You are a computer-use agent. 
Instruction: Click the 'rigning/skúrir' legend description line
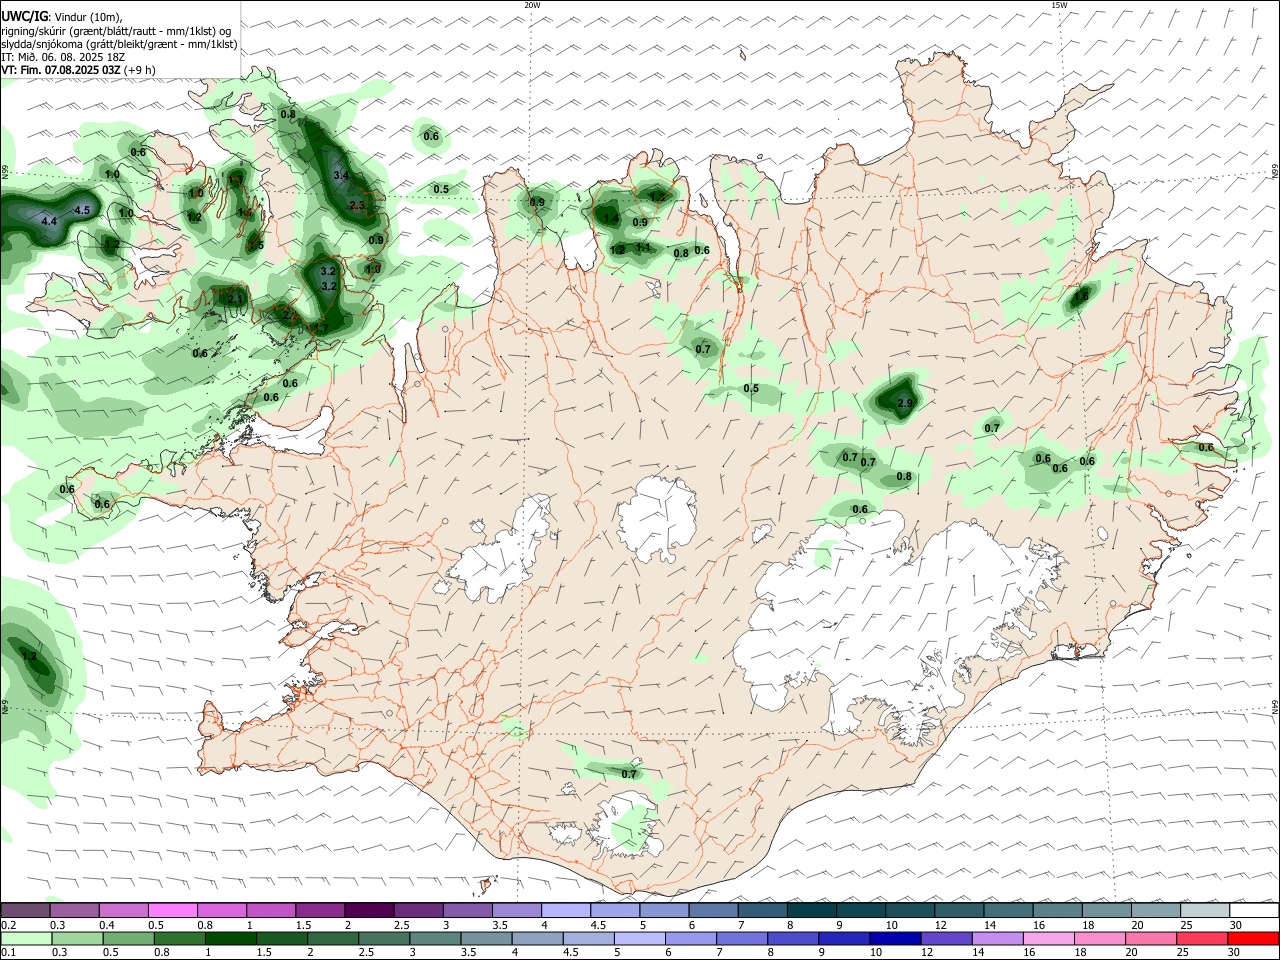(x=116, y=31)
